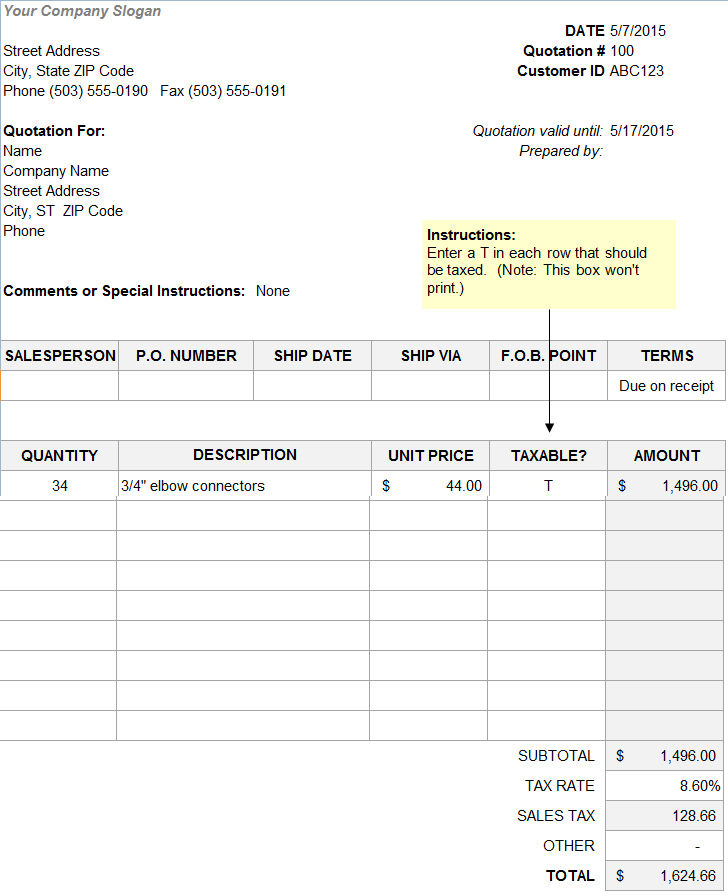The width and height of the screenshot is (728, 896).
Task: Select the quotation number 100
Action: tap(622, 51)
